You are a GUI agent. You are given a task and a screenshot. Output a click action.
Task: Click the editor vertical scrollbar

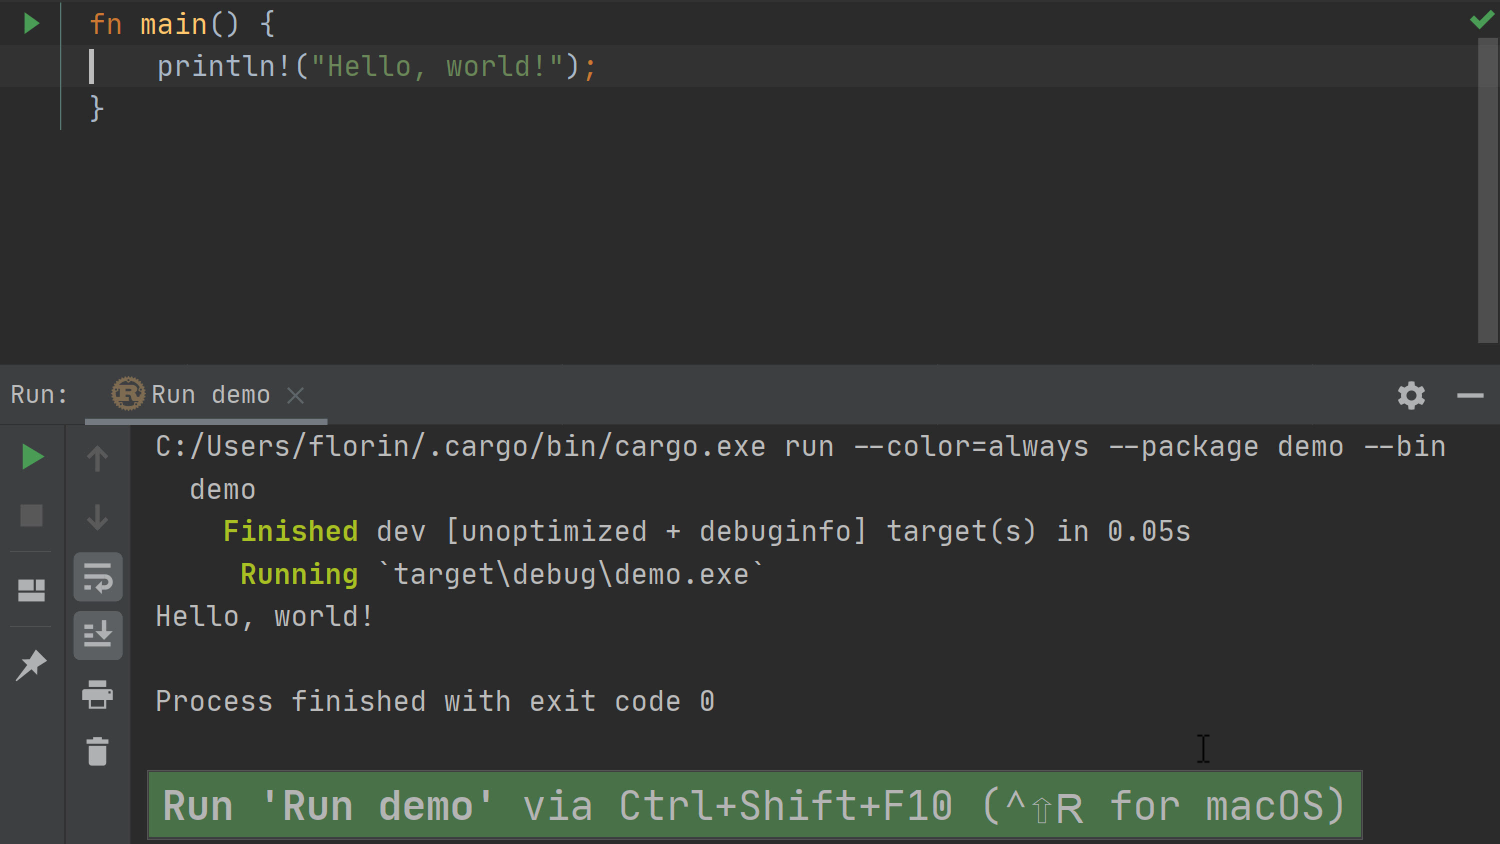click(x=1487, y=190)
